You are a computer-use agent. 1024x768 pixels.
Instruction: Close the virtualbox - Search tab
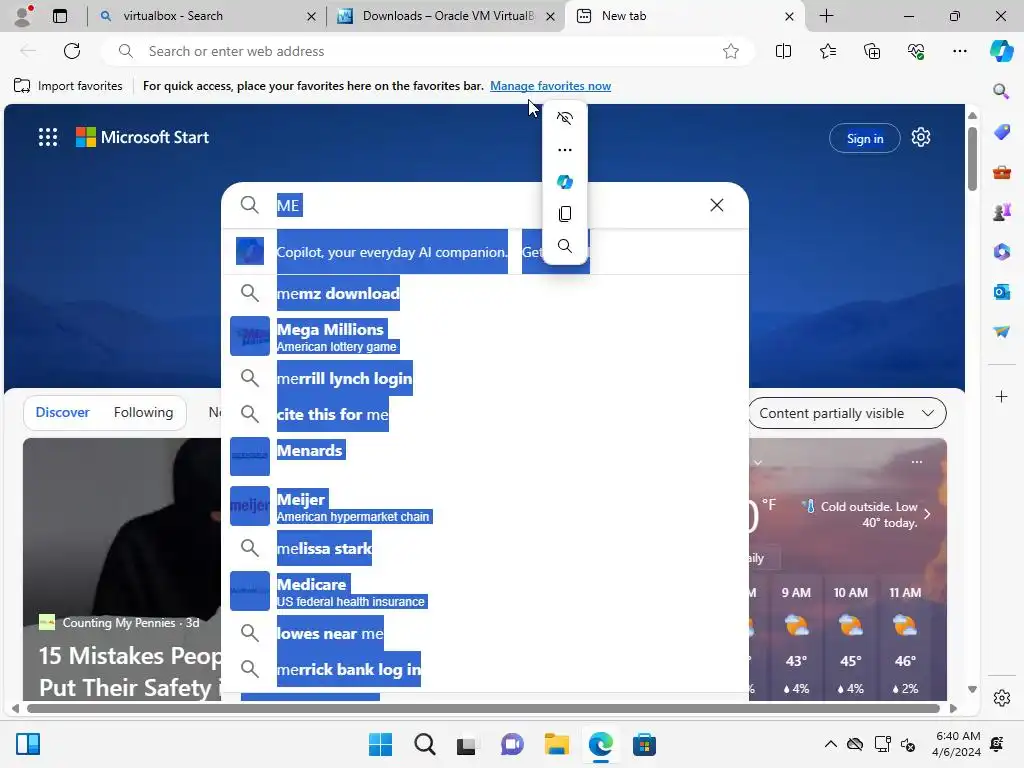click(312, 16)
